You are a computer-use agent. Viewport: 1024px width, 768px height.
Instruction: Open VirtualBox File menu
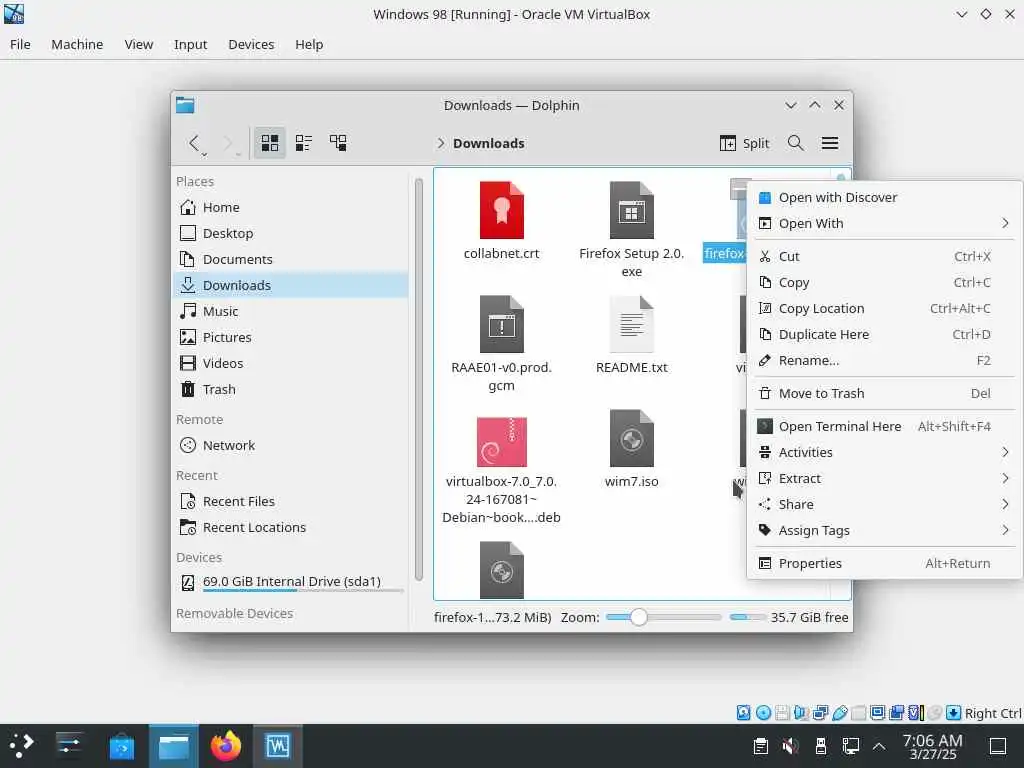click(x=20, y=44)
